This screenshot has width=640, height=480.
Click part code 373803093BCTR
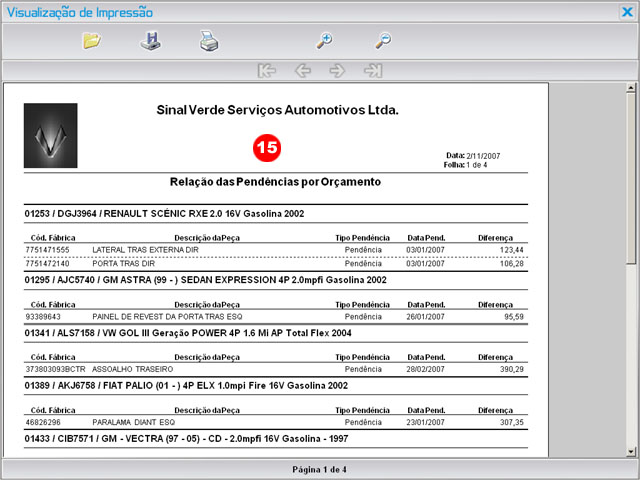tap(56, 369)
